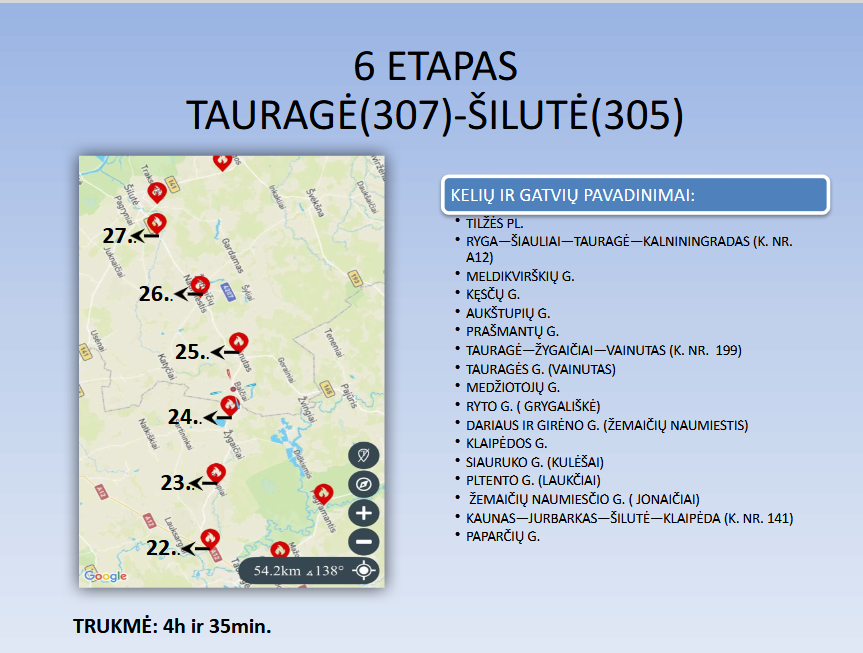
Task: Zoom out with the map minus button
Action: coord(364,543)
